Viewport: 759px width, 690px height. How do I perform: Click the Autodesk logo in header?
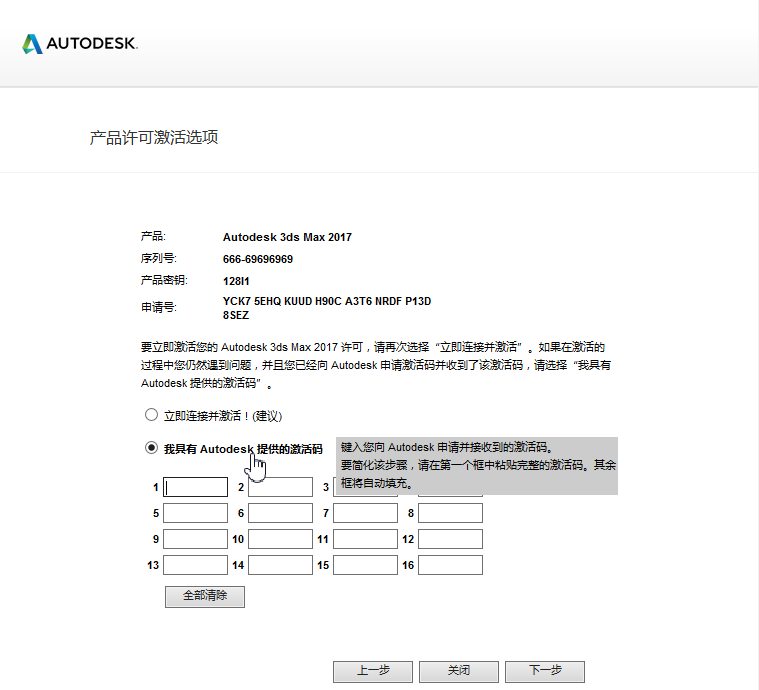point(80,44)
